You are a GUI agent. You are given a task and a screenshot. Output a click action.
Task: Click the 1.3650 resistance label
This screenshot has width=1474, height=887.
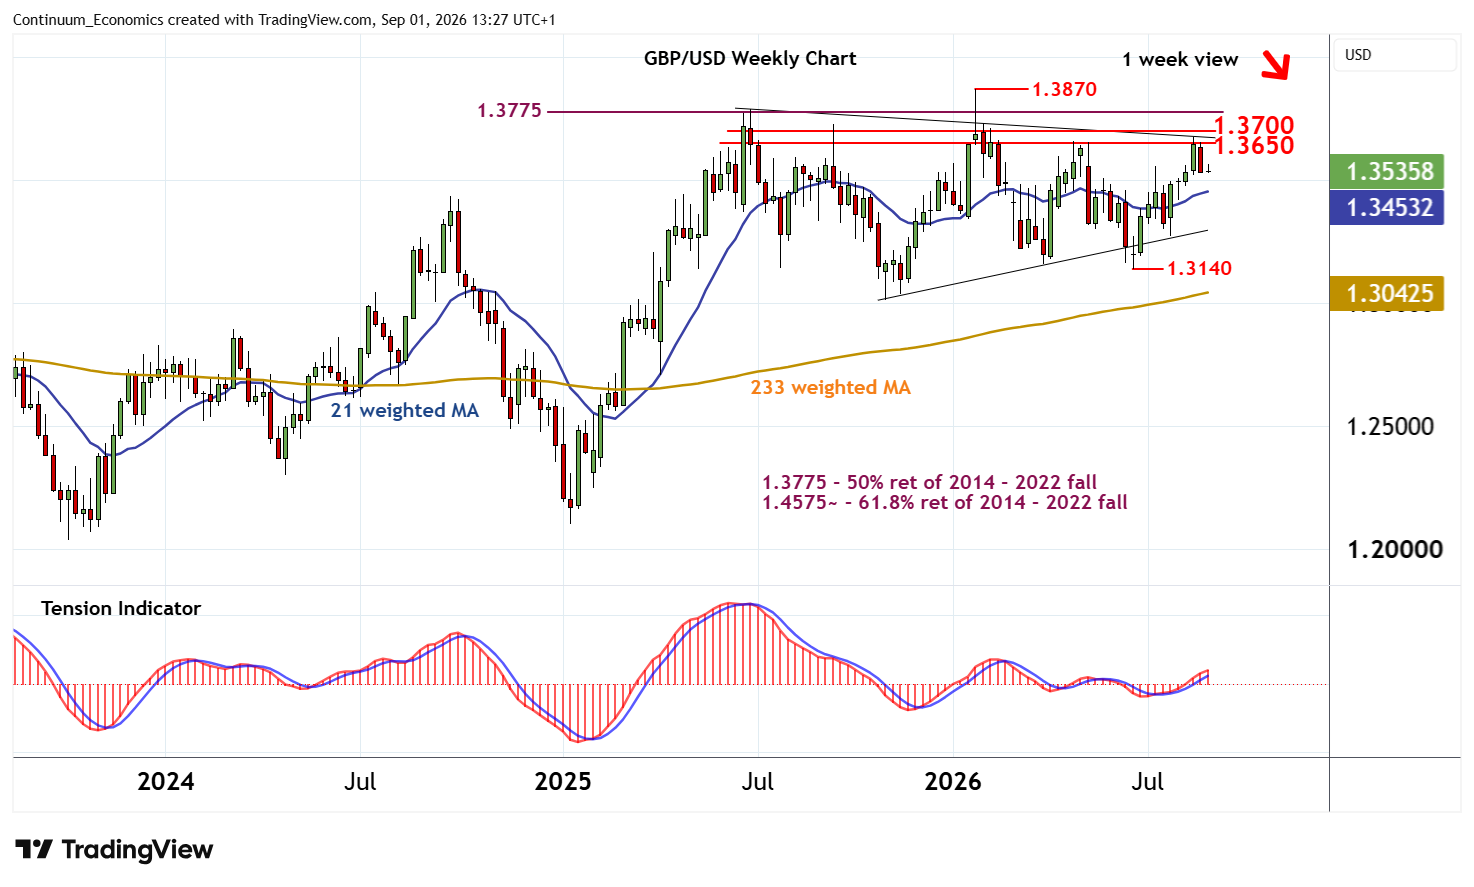1254,146
